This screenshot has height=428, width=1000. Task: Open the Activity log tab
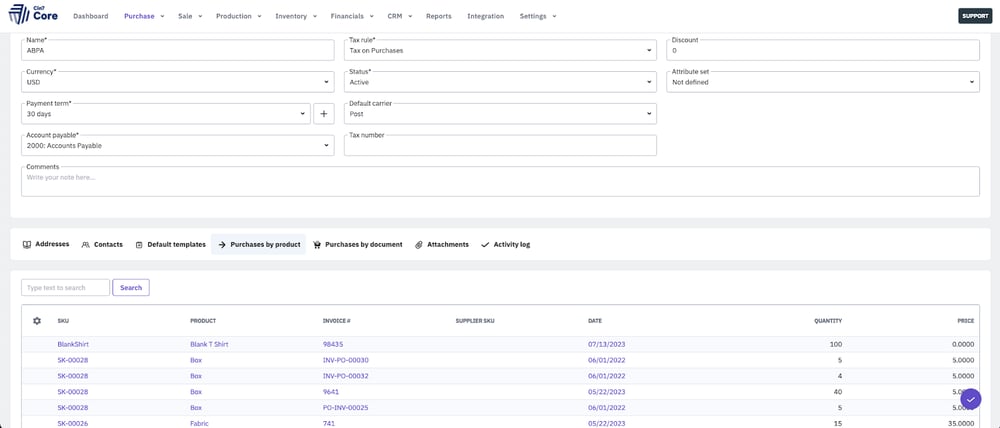(x=506, y=244)
